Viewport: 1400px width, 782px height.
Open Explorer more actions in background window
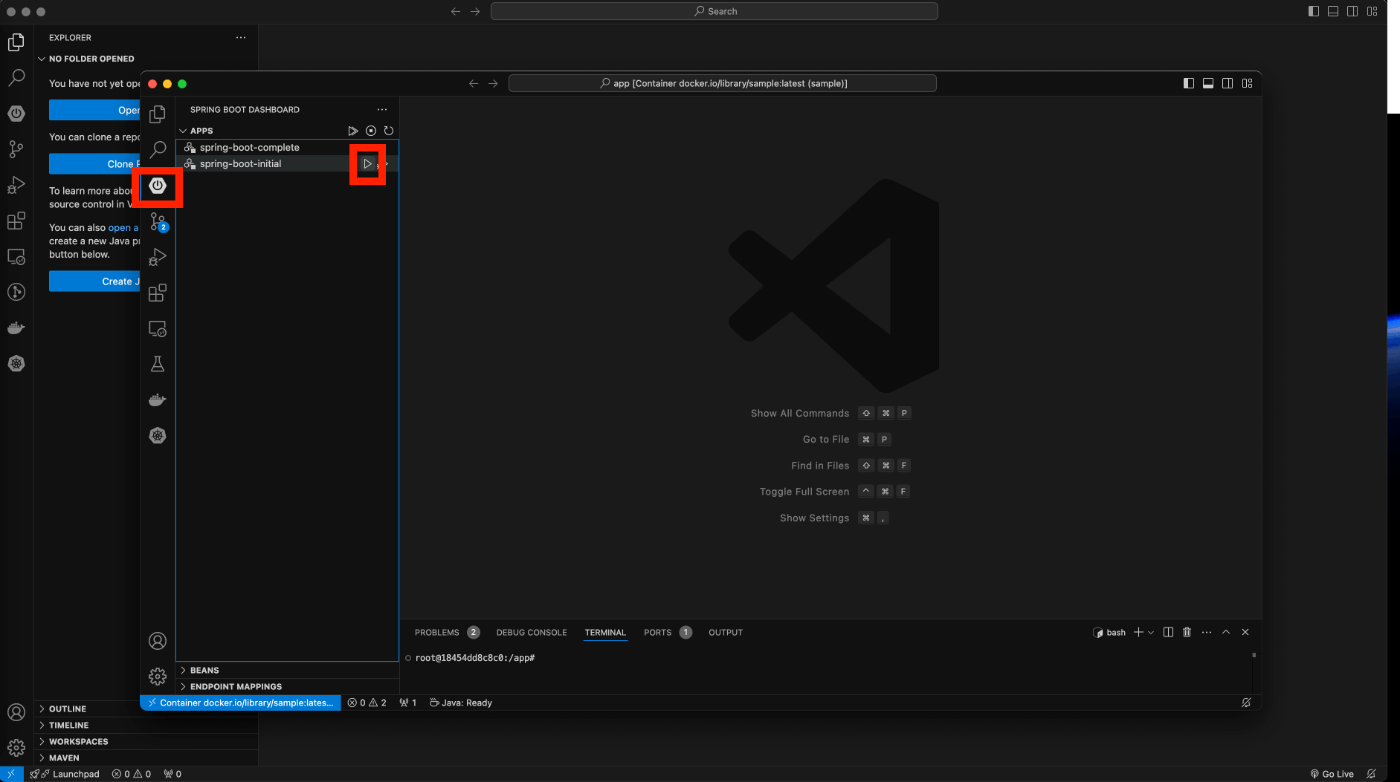[240, 38]
